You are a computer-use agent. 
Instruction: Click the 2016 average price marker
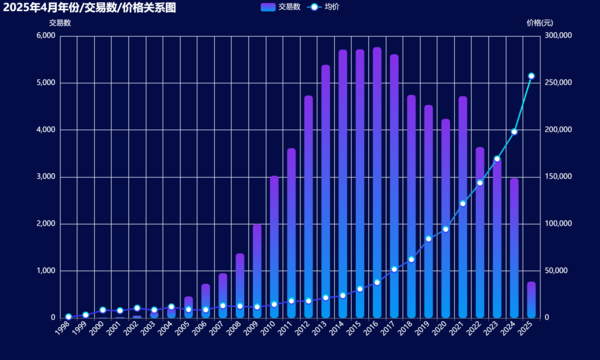[377, 282]
